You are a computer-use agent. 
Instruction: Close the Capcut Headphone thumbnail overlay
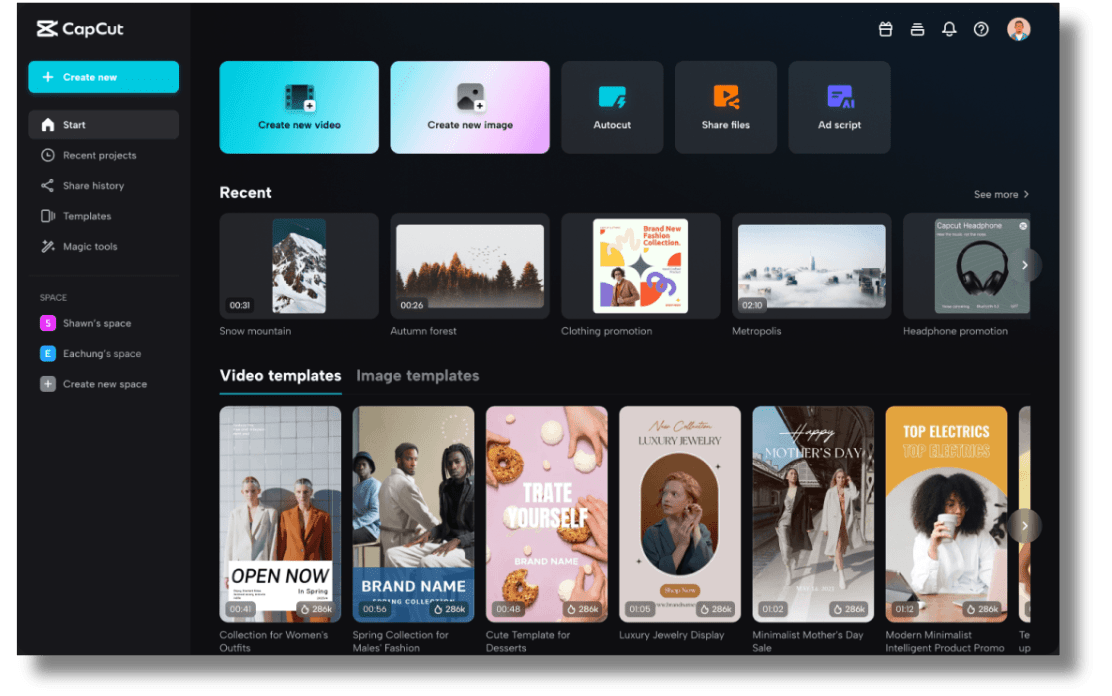coord(1023,226)
